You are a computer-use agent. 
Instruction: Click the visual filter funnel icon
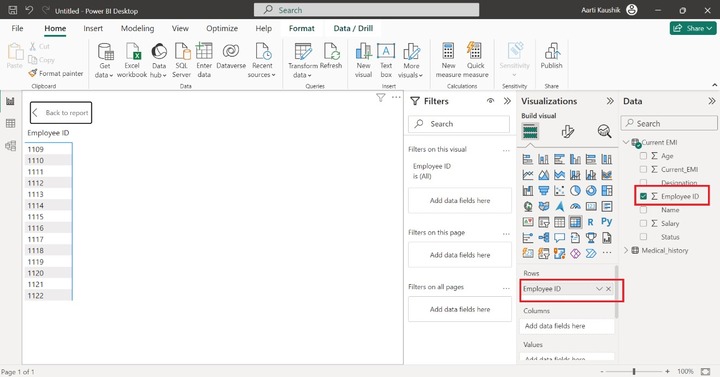pyautogui.click(x=380, y=97)
